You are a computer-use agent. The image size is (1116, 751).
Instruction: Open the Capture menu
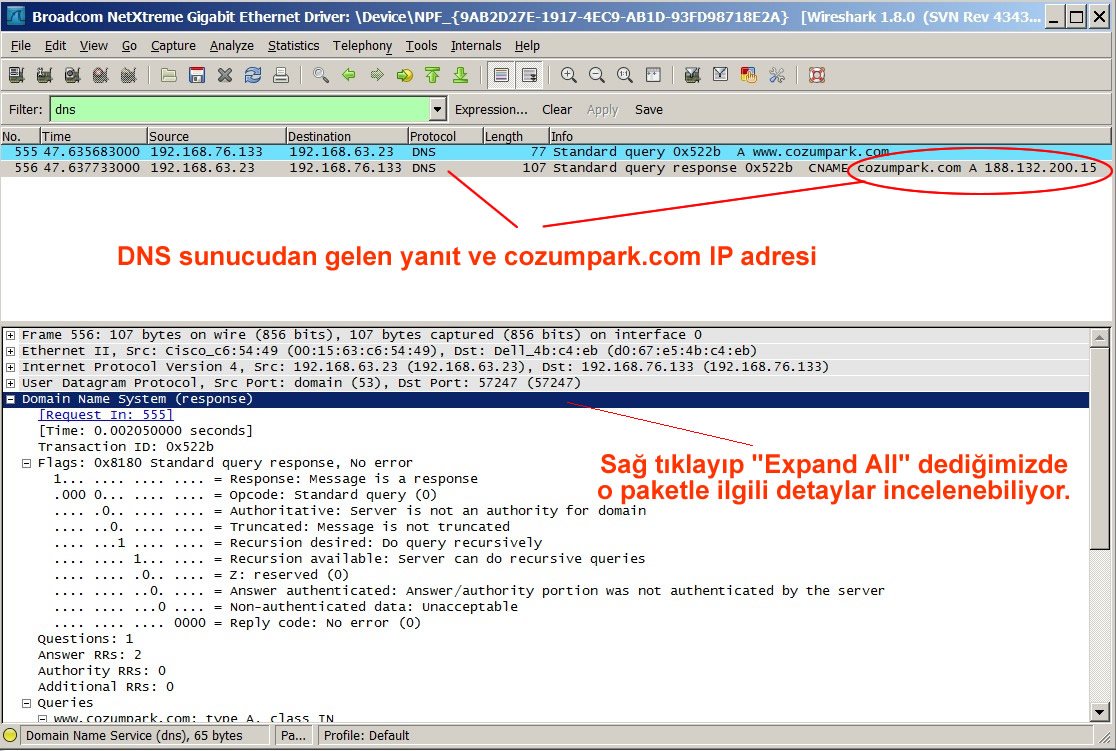[173, 46]
